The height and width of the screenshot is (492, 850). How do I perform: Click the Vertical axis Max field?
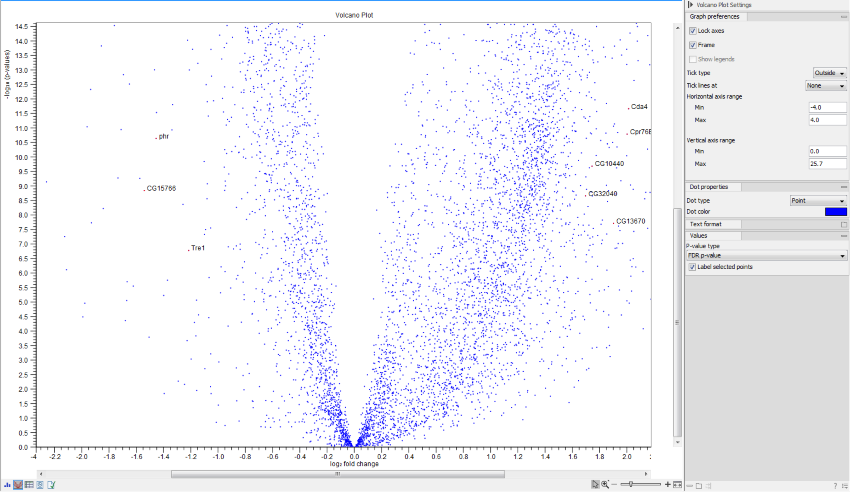(x=829, y=163)
